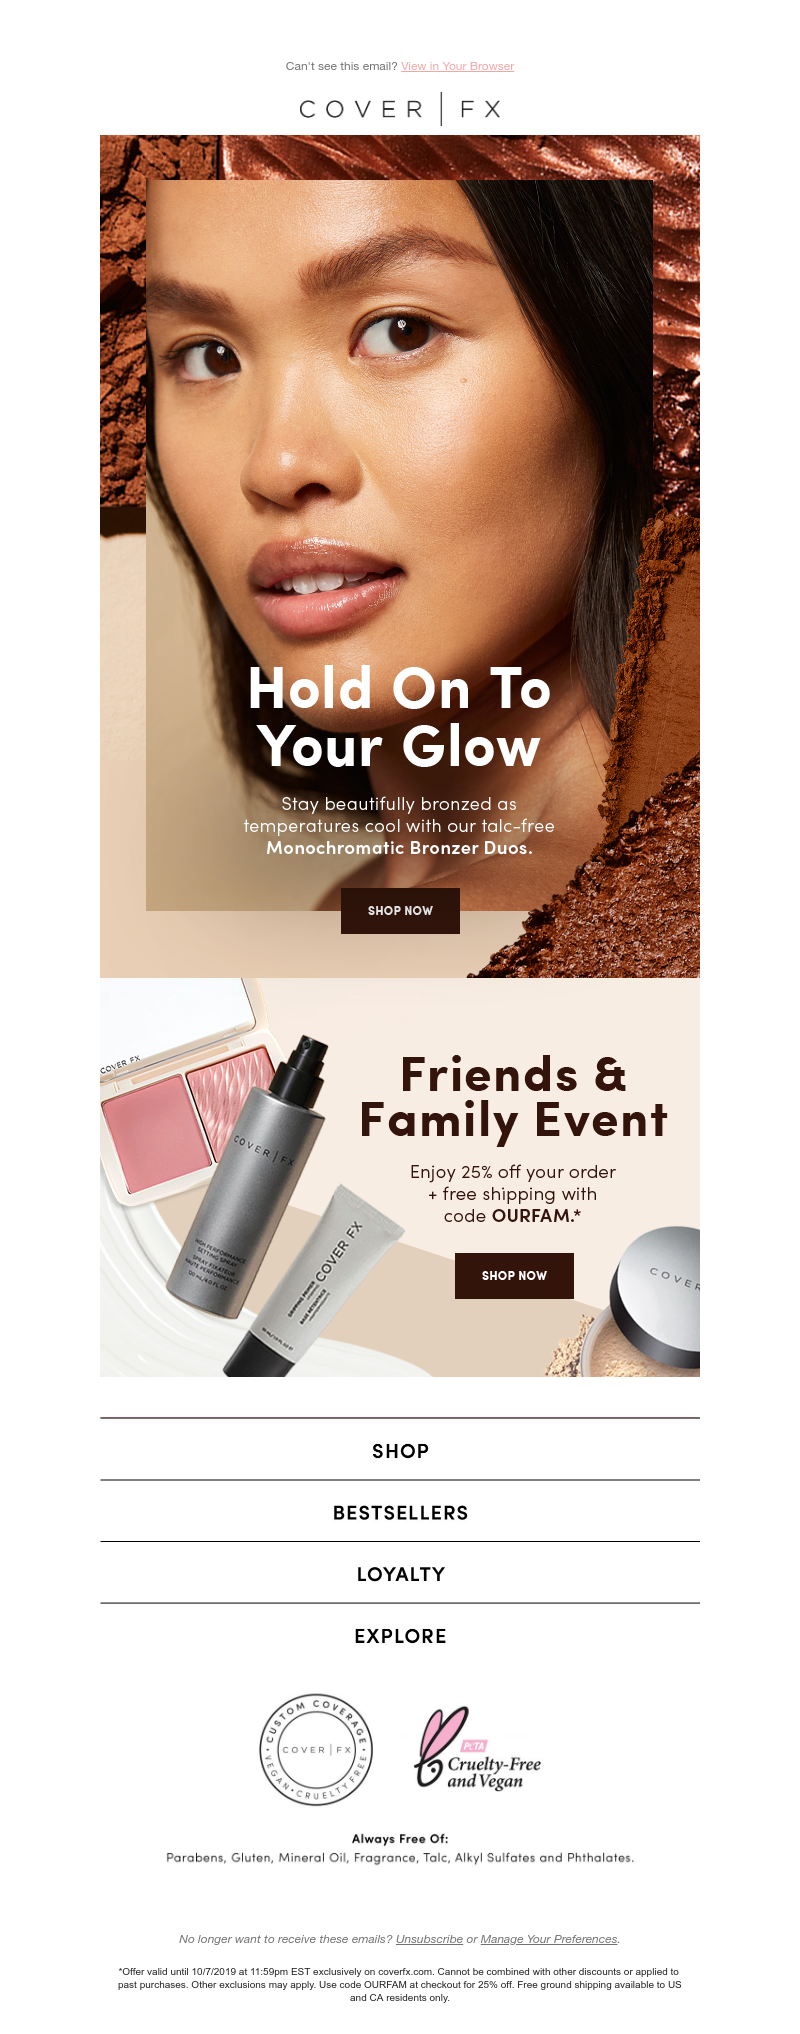Open the View in Your Browser link
This screenshot has width=800, height=2034.
(x=457, y=66)
